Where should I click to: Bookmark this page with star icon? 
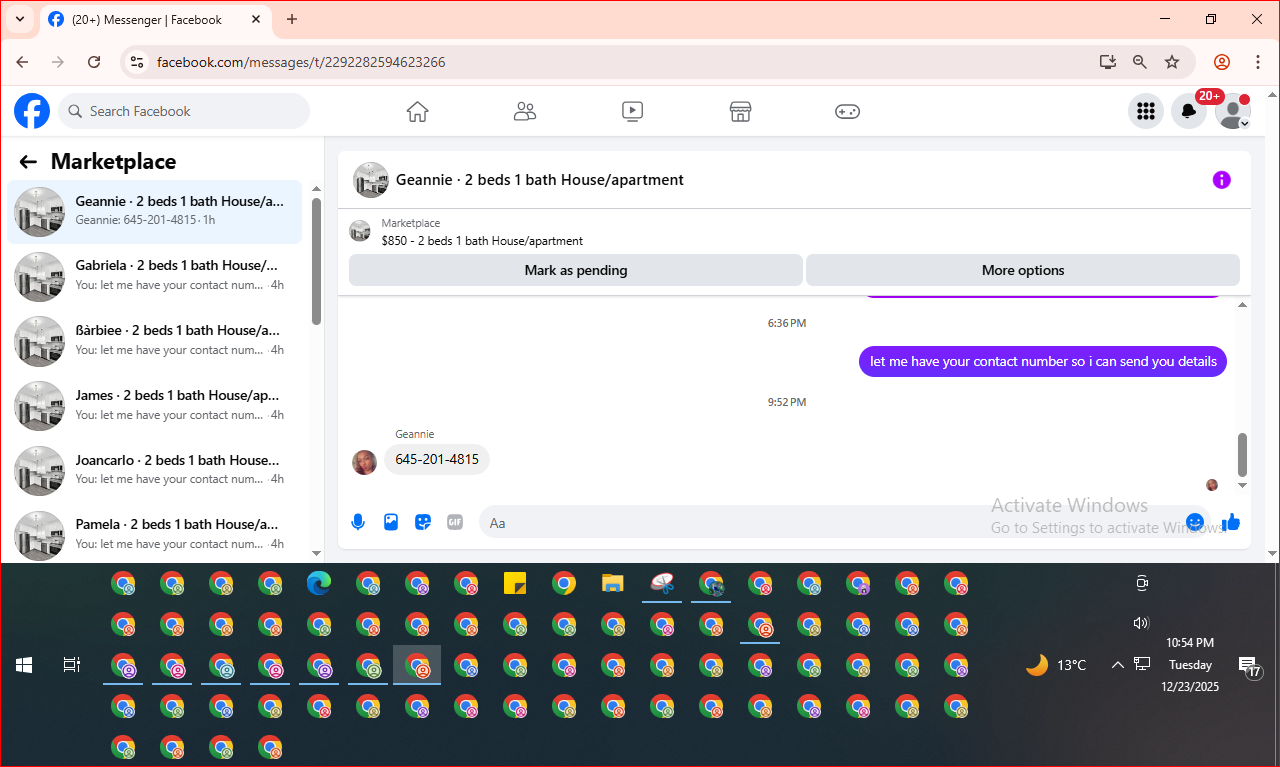point(1172,62)
